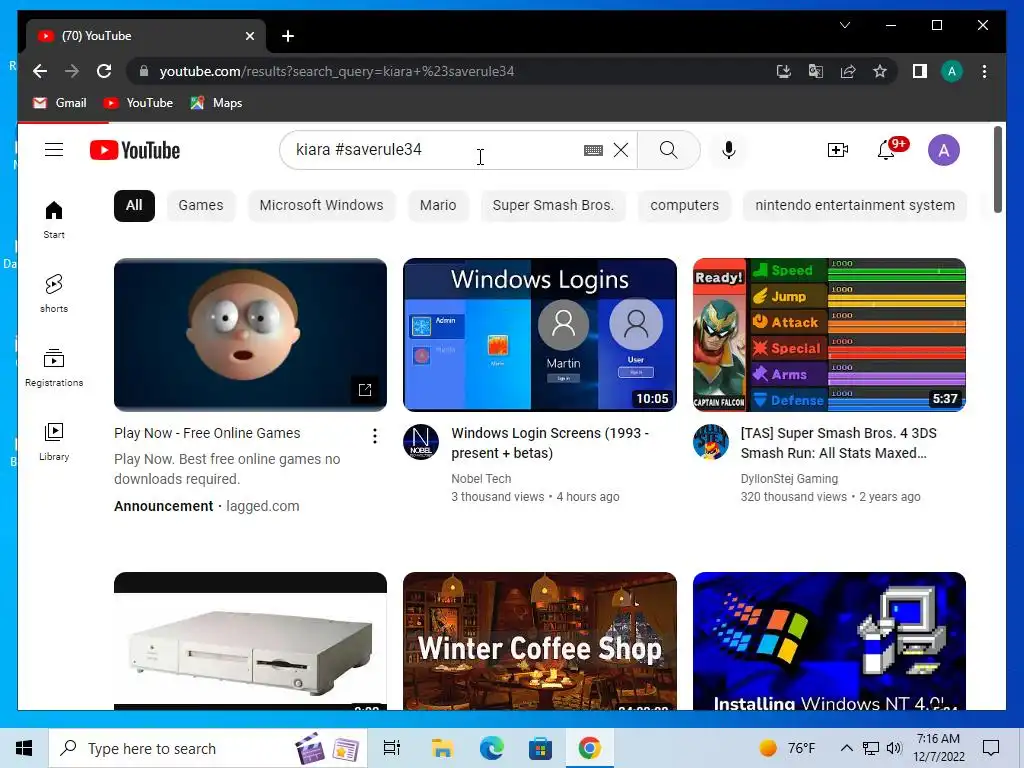Go to the YouTube logo homepage
This screenshot has height=768, width=1024.
point(135,150)
